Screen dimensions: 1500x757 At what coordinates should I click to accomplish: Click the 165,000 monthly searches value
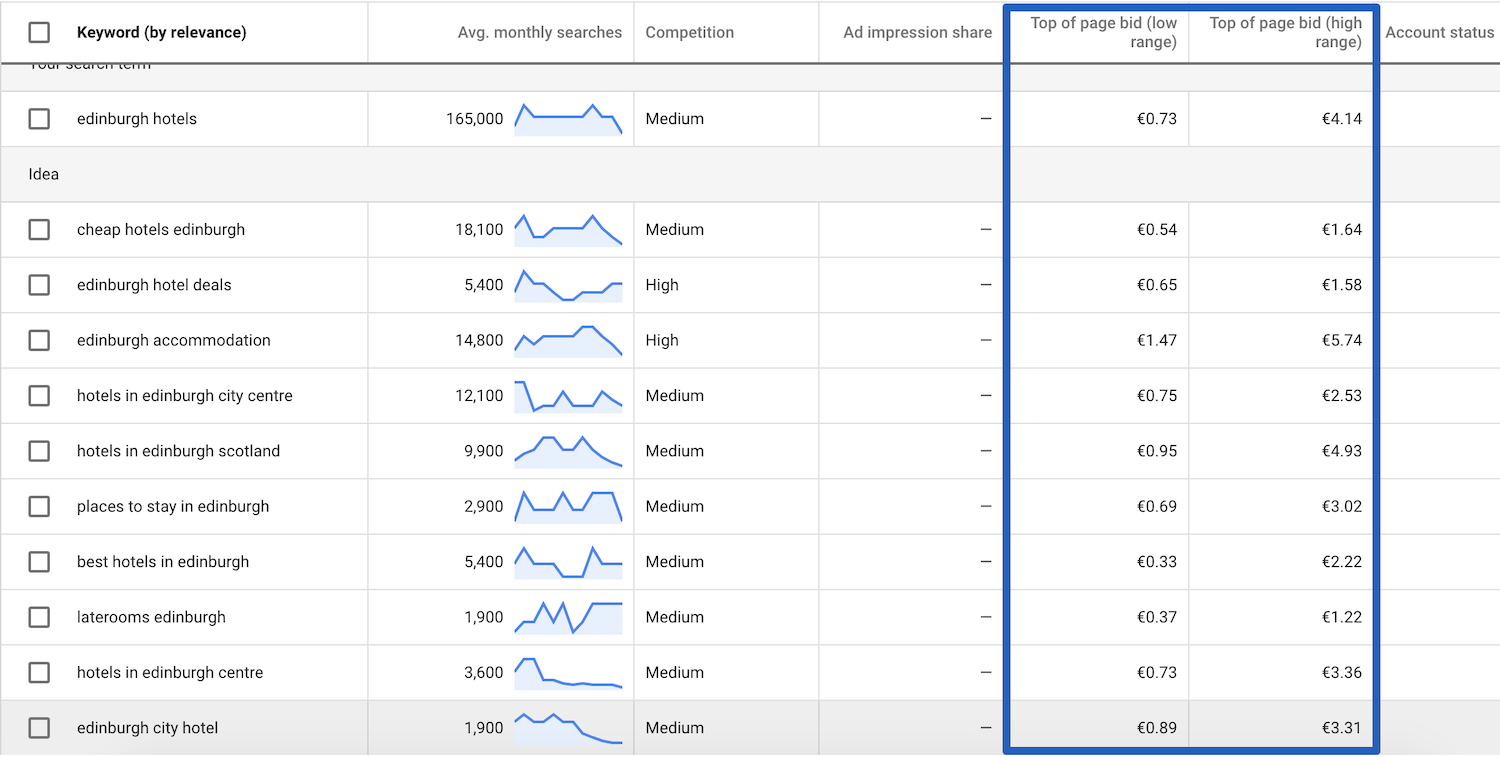(x=475, y=119)
